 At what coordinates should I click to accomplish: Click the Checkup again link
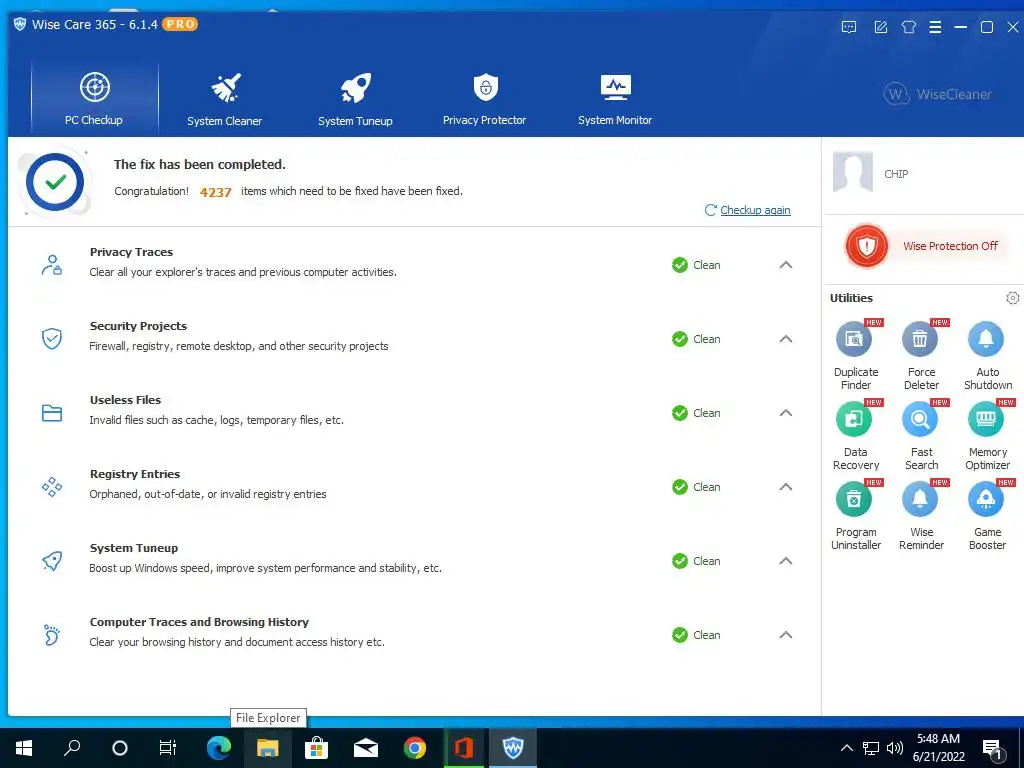pos(755,210)
